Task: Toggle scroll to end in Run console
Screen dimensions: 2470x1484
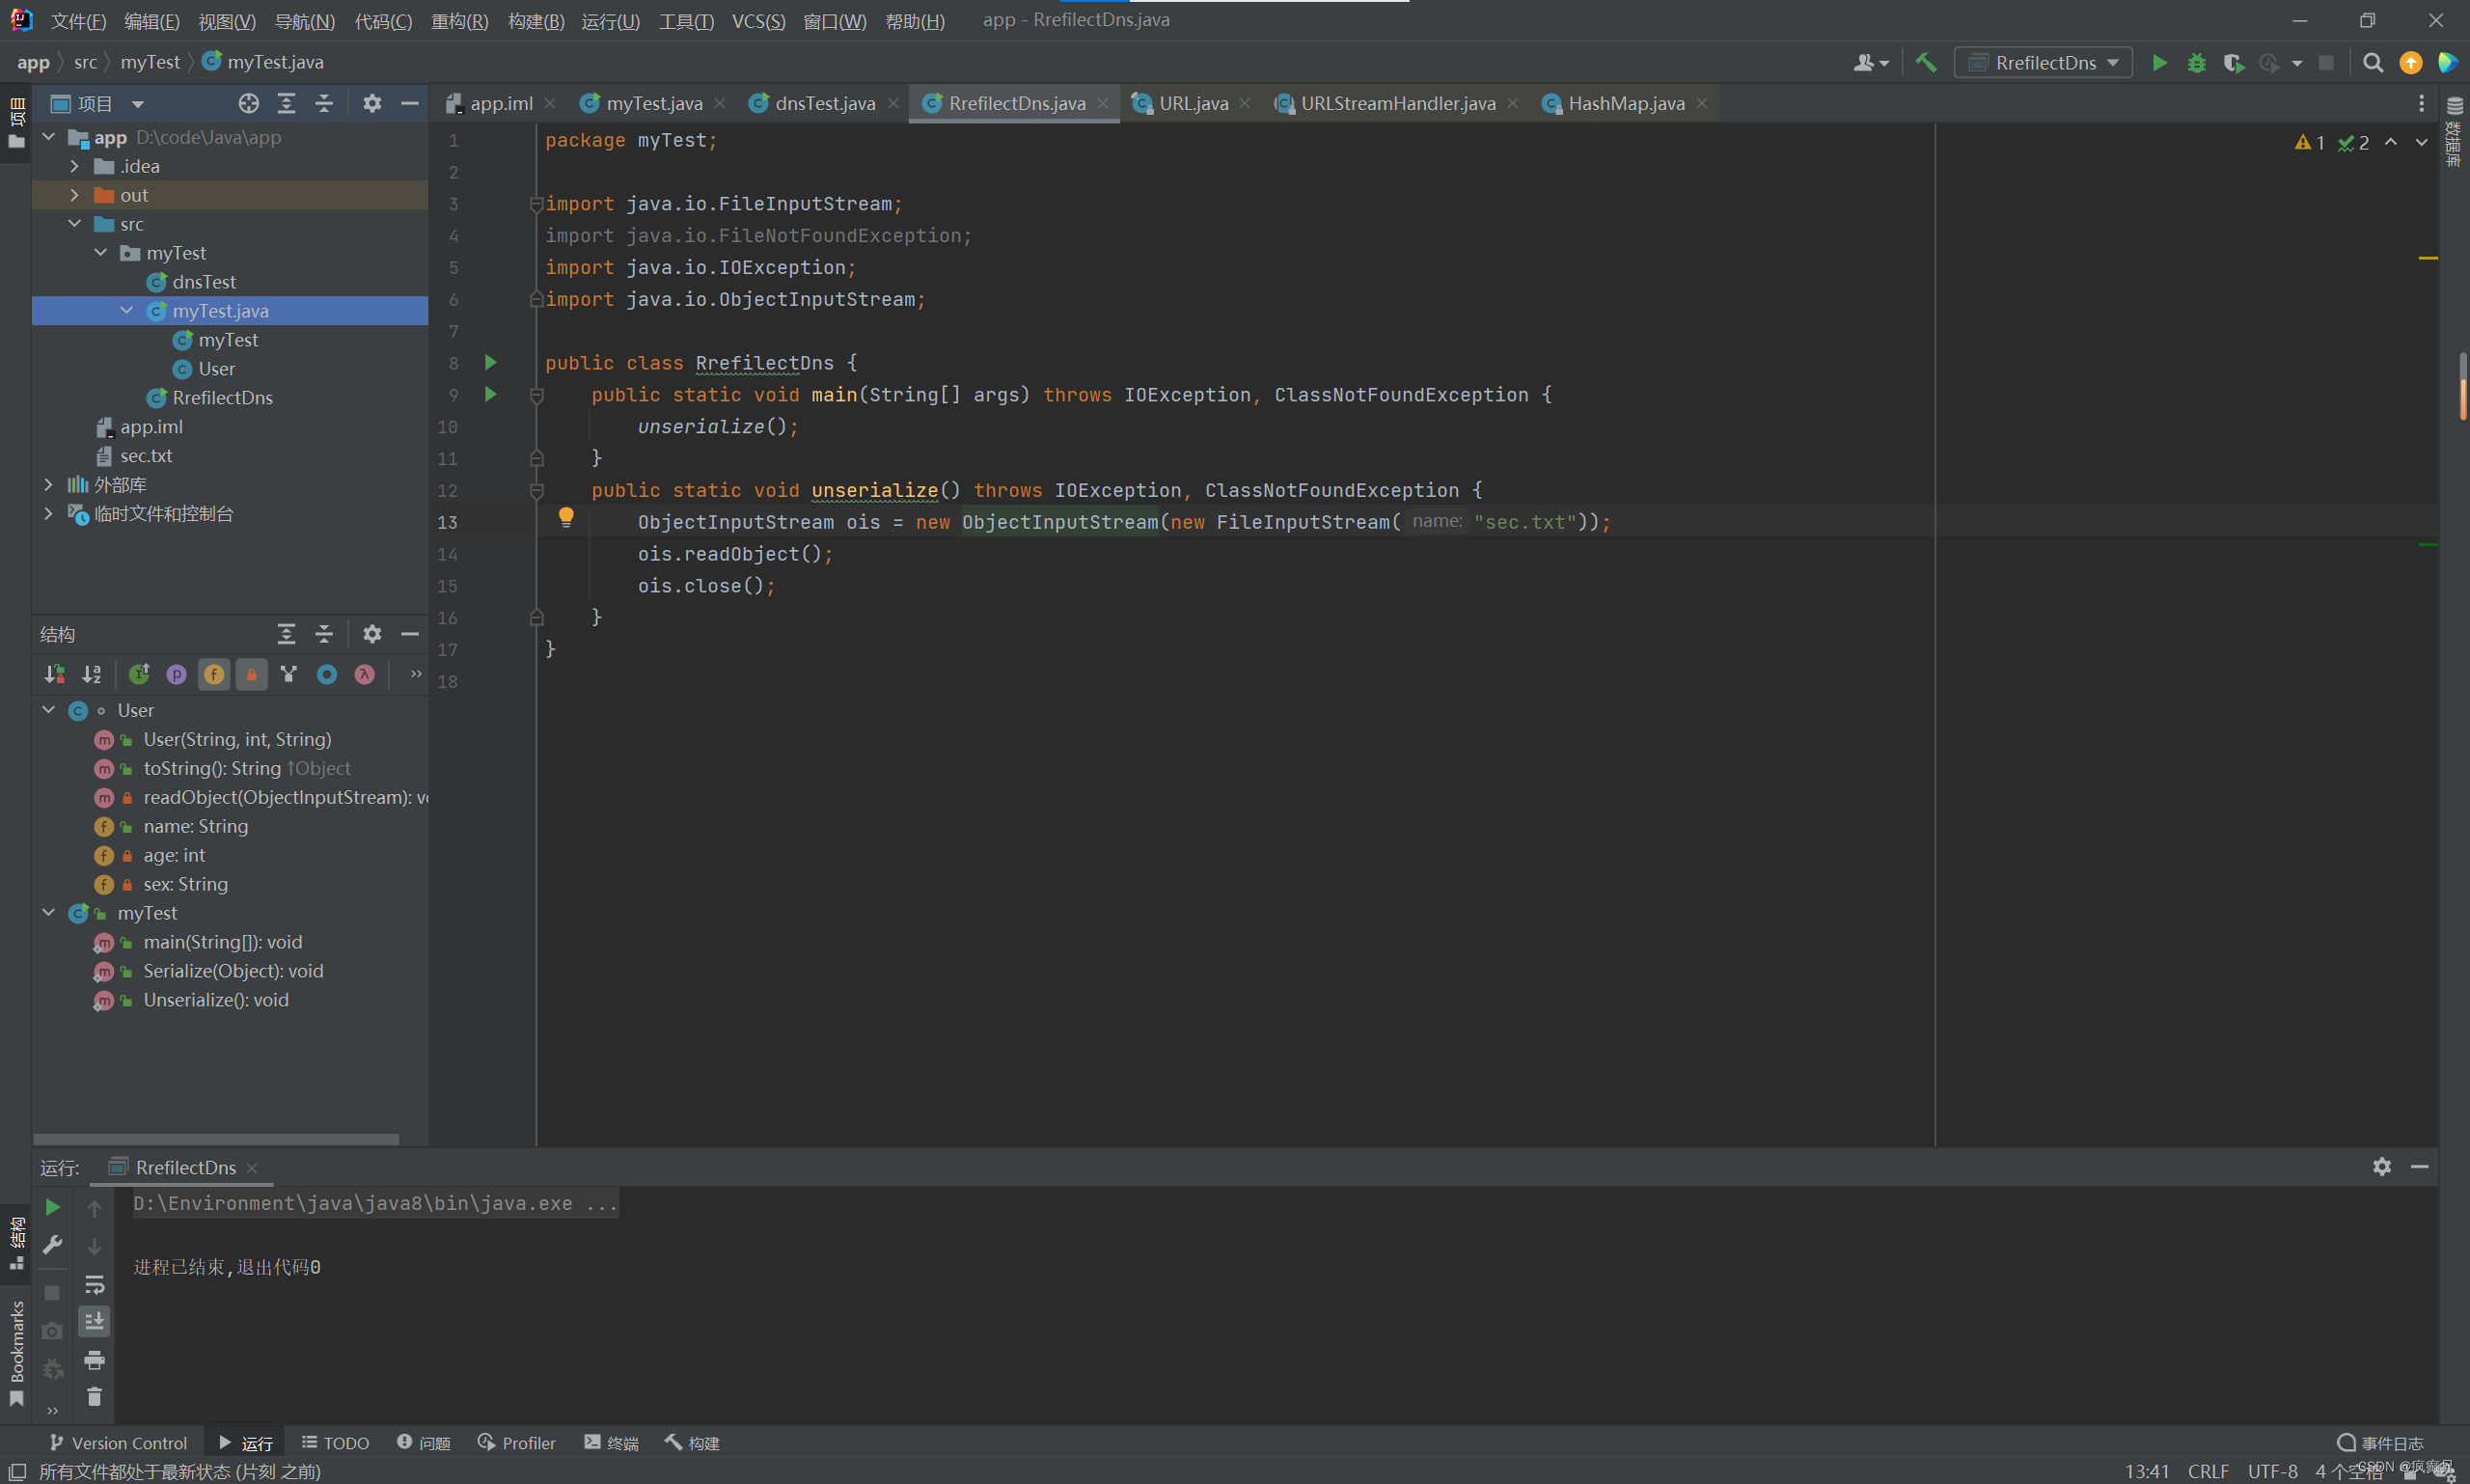Action: click(x=94, y=1321)
